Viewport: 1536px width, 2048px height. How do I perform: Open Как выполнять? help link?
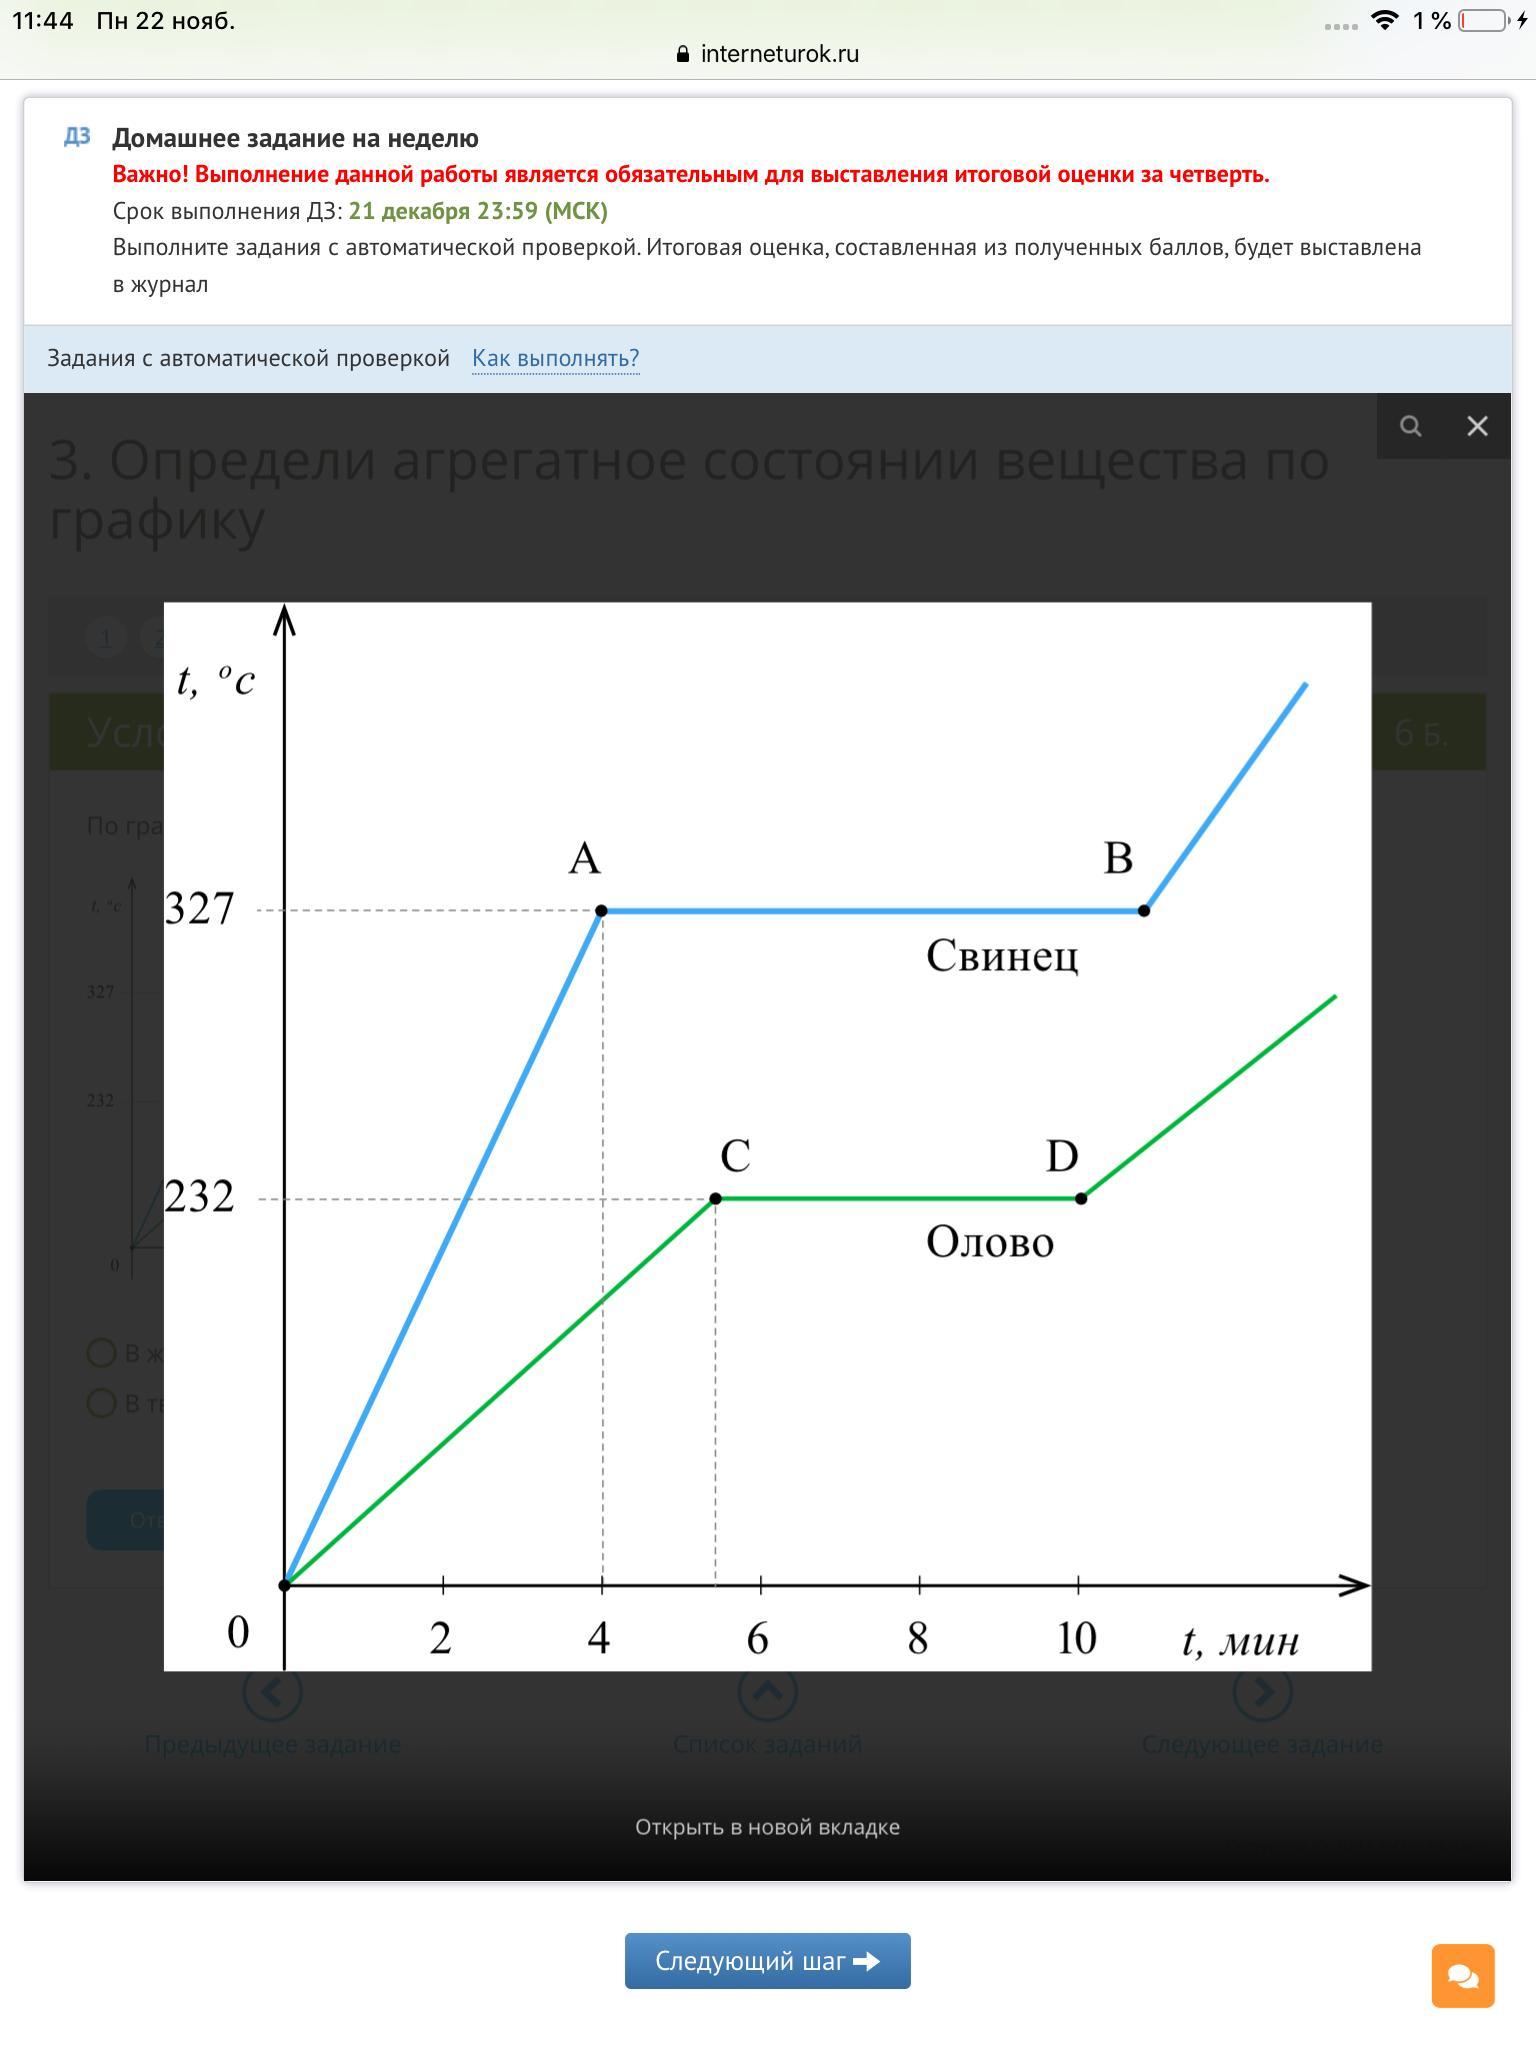click(x=555, y=358)
